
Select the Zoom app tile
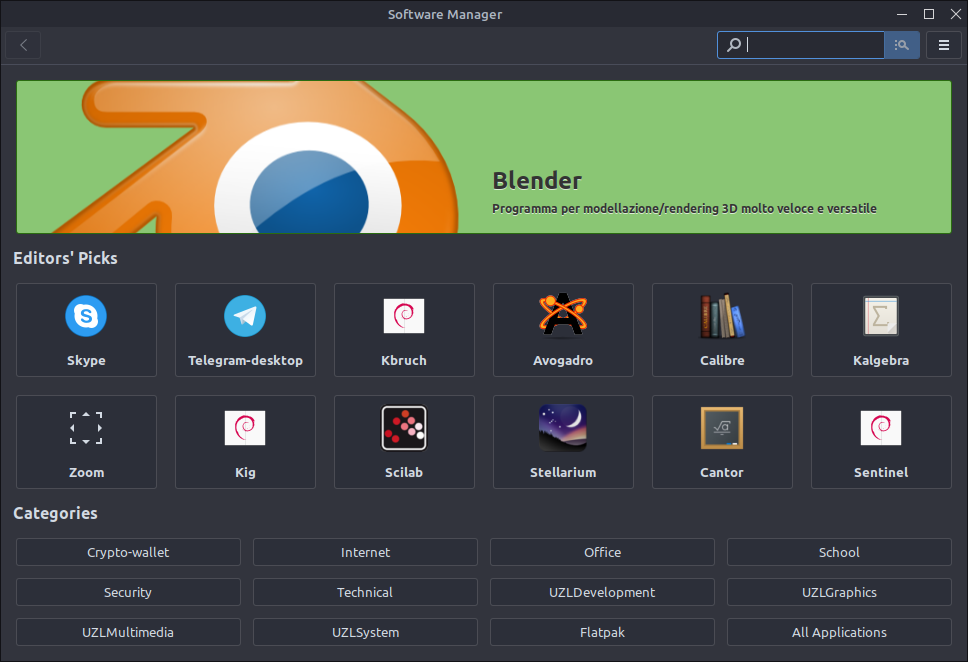pyautogui.click(x=86, y=442)
